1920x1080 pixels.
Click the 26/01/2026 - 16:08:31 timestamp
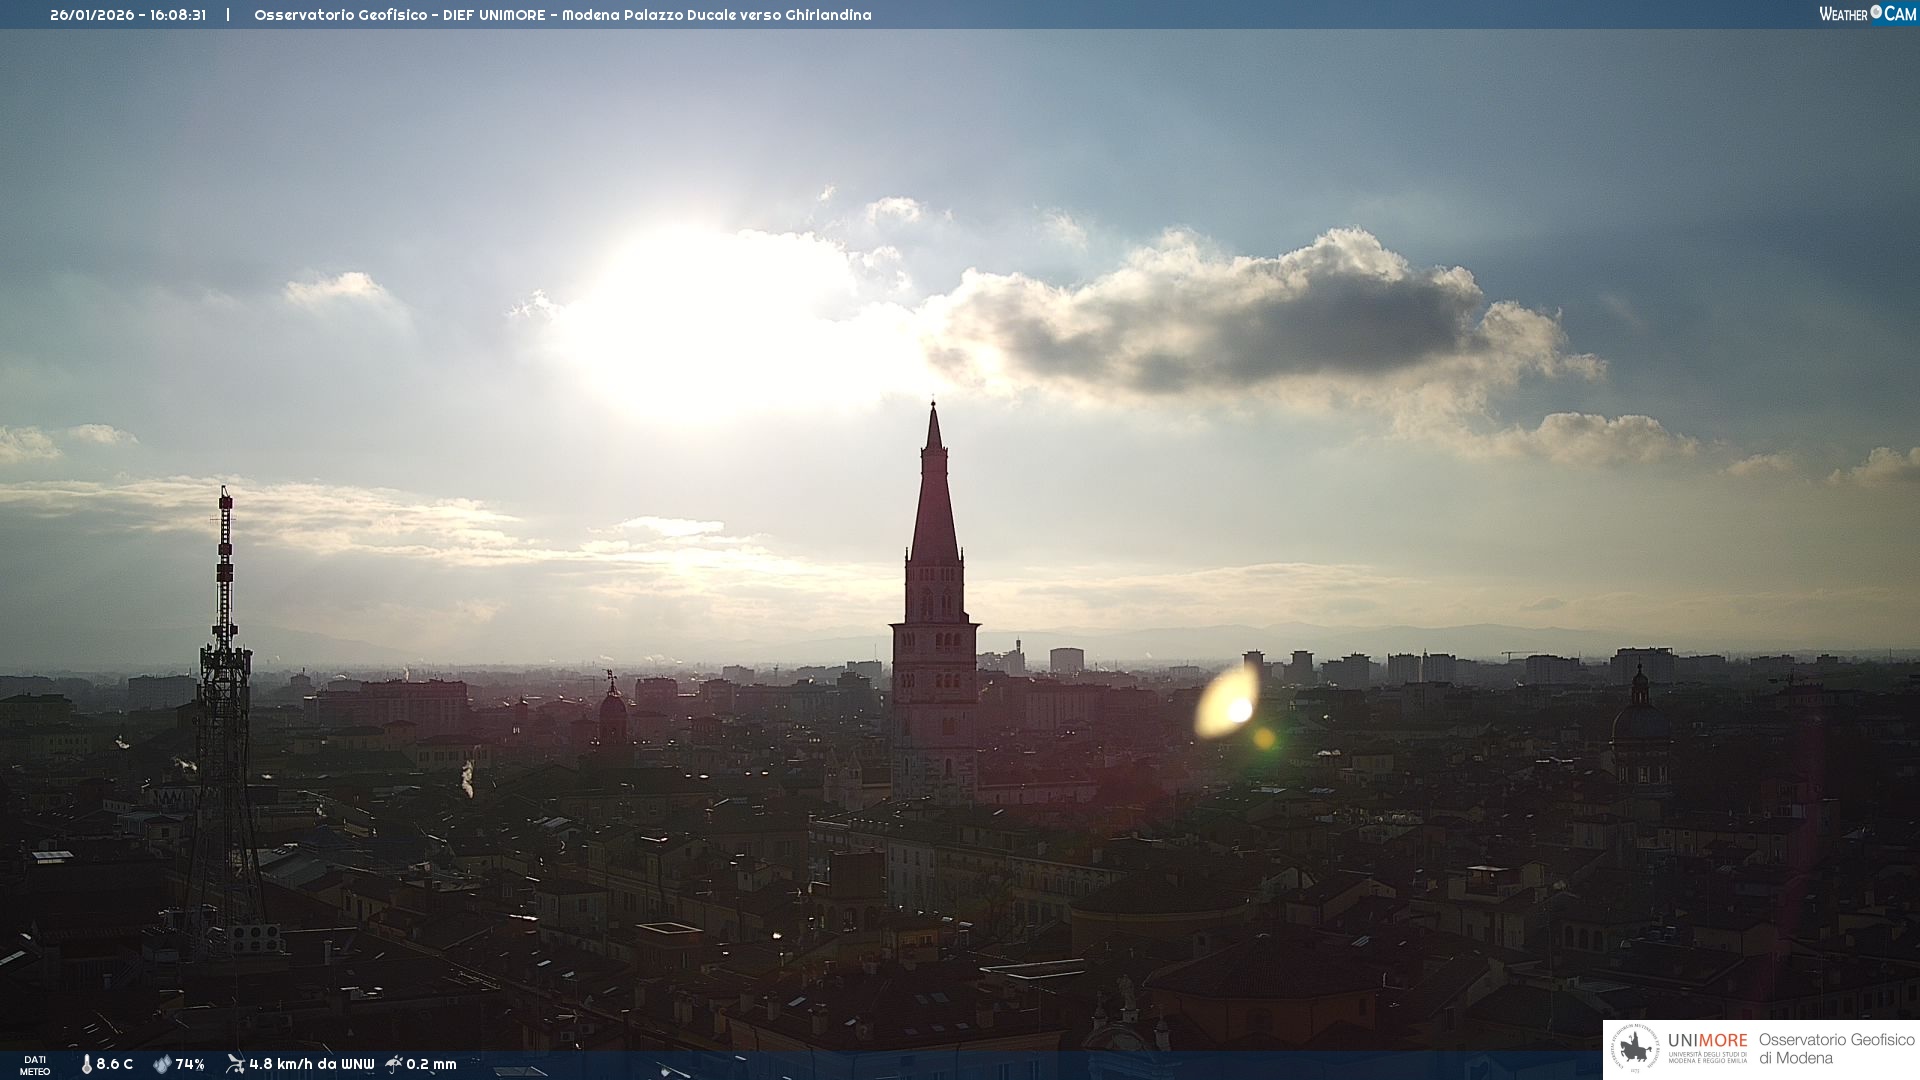128,15
